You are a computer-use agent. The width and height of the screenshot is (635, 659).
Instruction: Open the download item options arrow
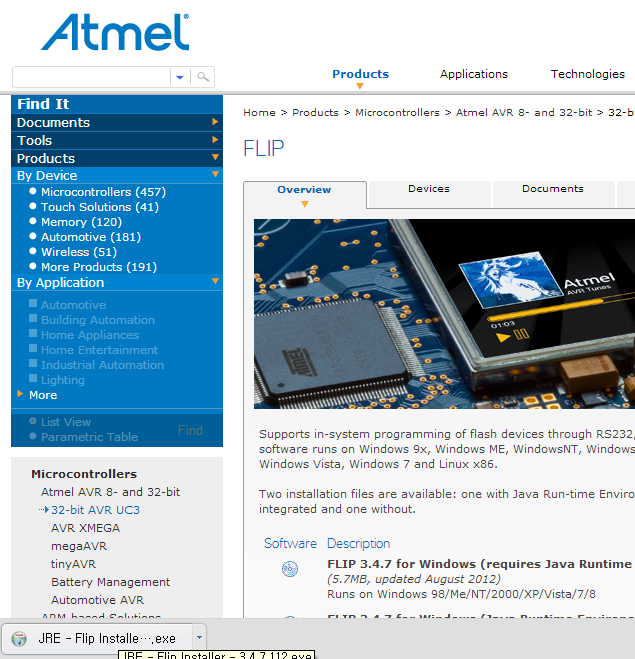point(199,638)
